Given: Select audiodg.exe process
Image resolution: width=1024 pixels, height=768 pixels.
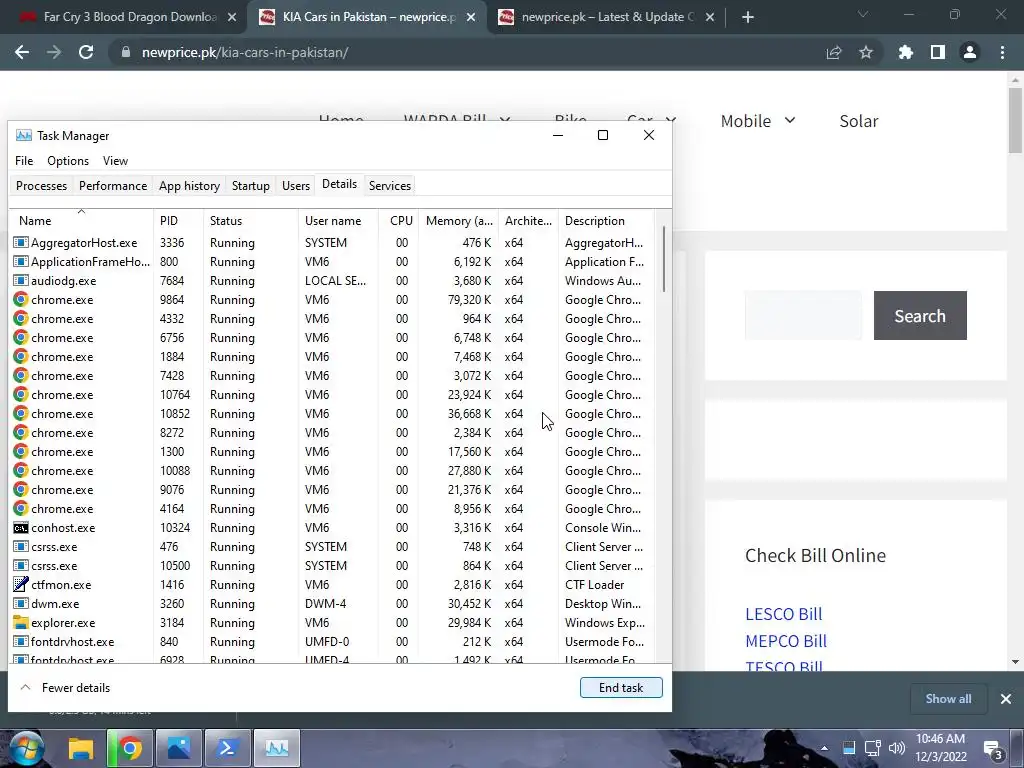Looking at the screenshot, I should pos(332,281).
